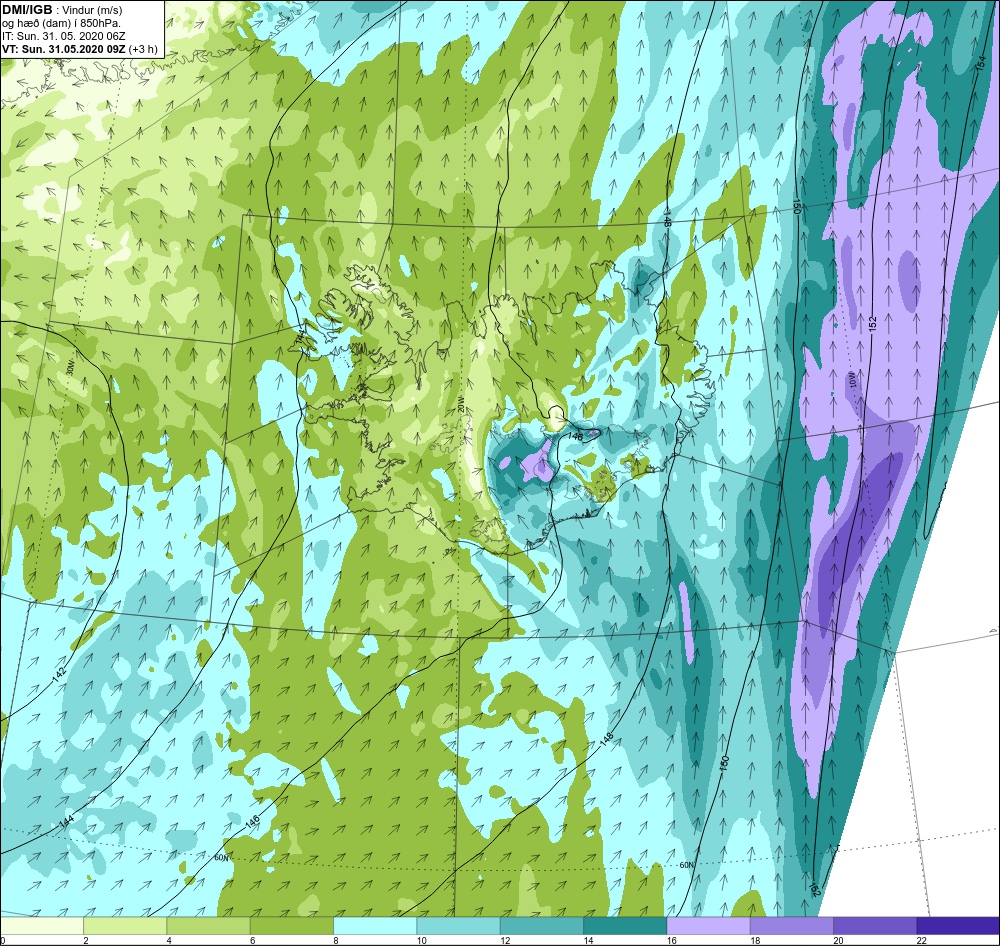Click legend tick label 22
The image size is (1000, 946).
pos(921,940)
